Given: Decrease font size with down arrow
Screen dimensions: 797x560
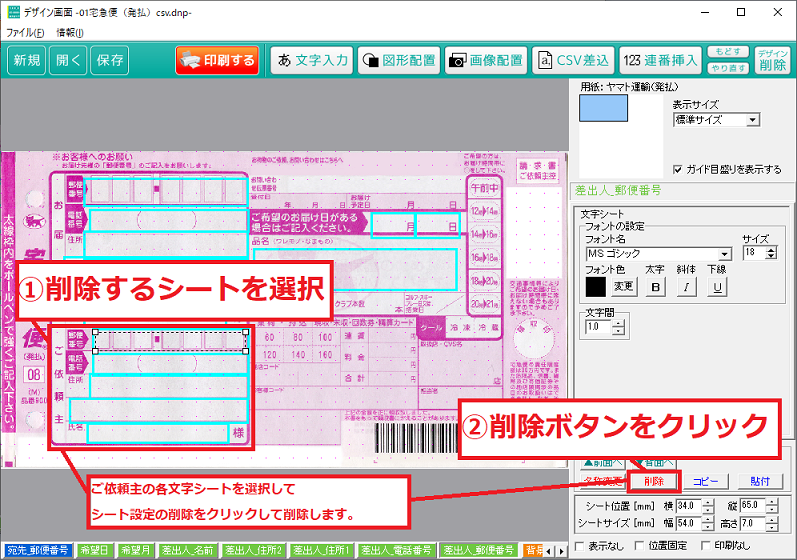Looking at the screenshot, I should pyautogui.click(x=772, y=256).
